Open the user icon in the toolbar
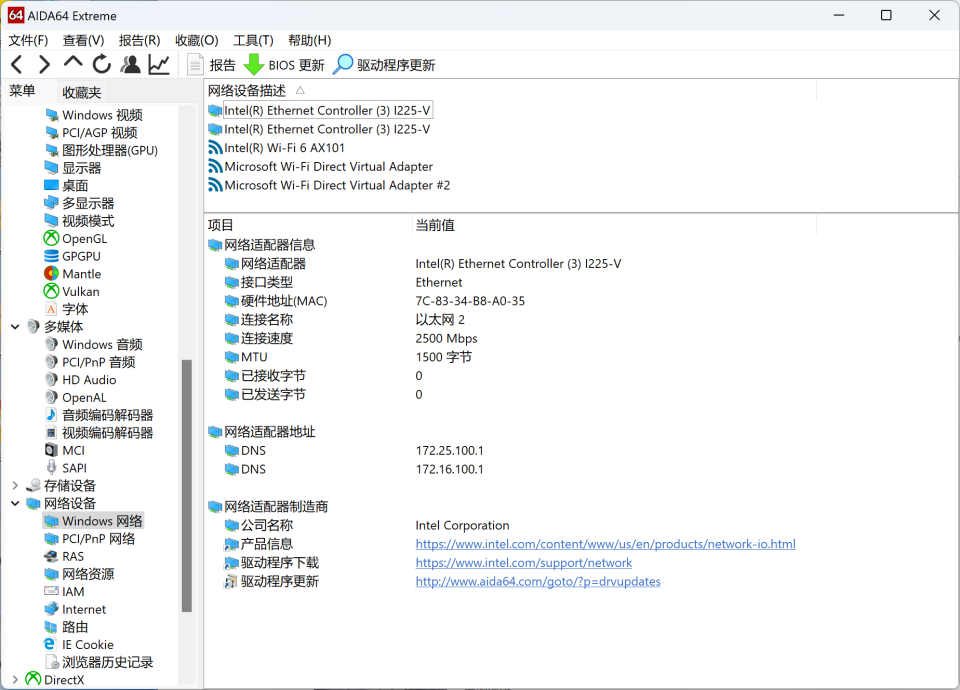 click(130, 64)
